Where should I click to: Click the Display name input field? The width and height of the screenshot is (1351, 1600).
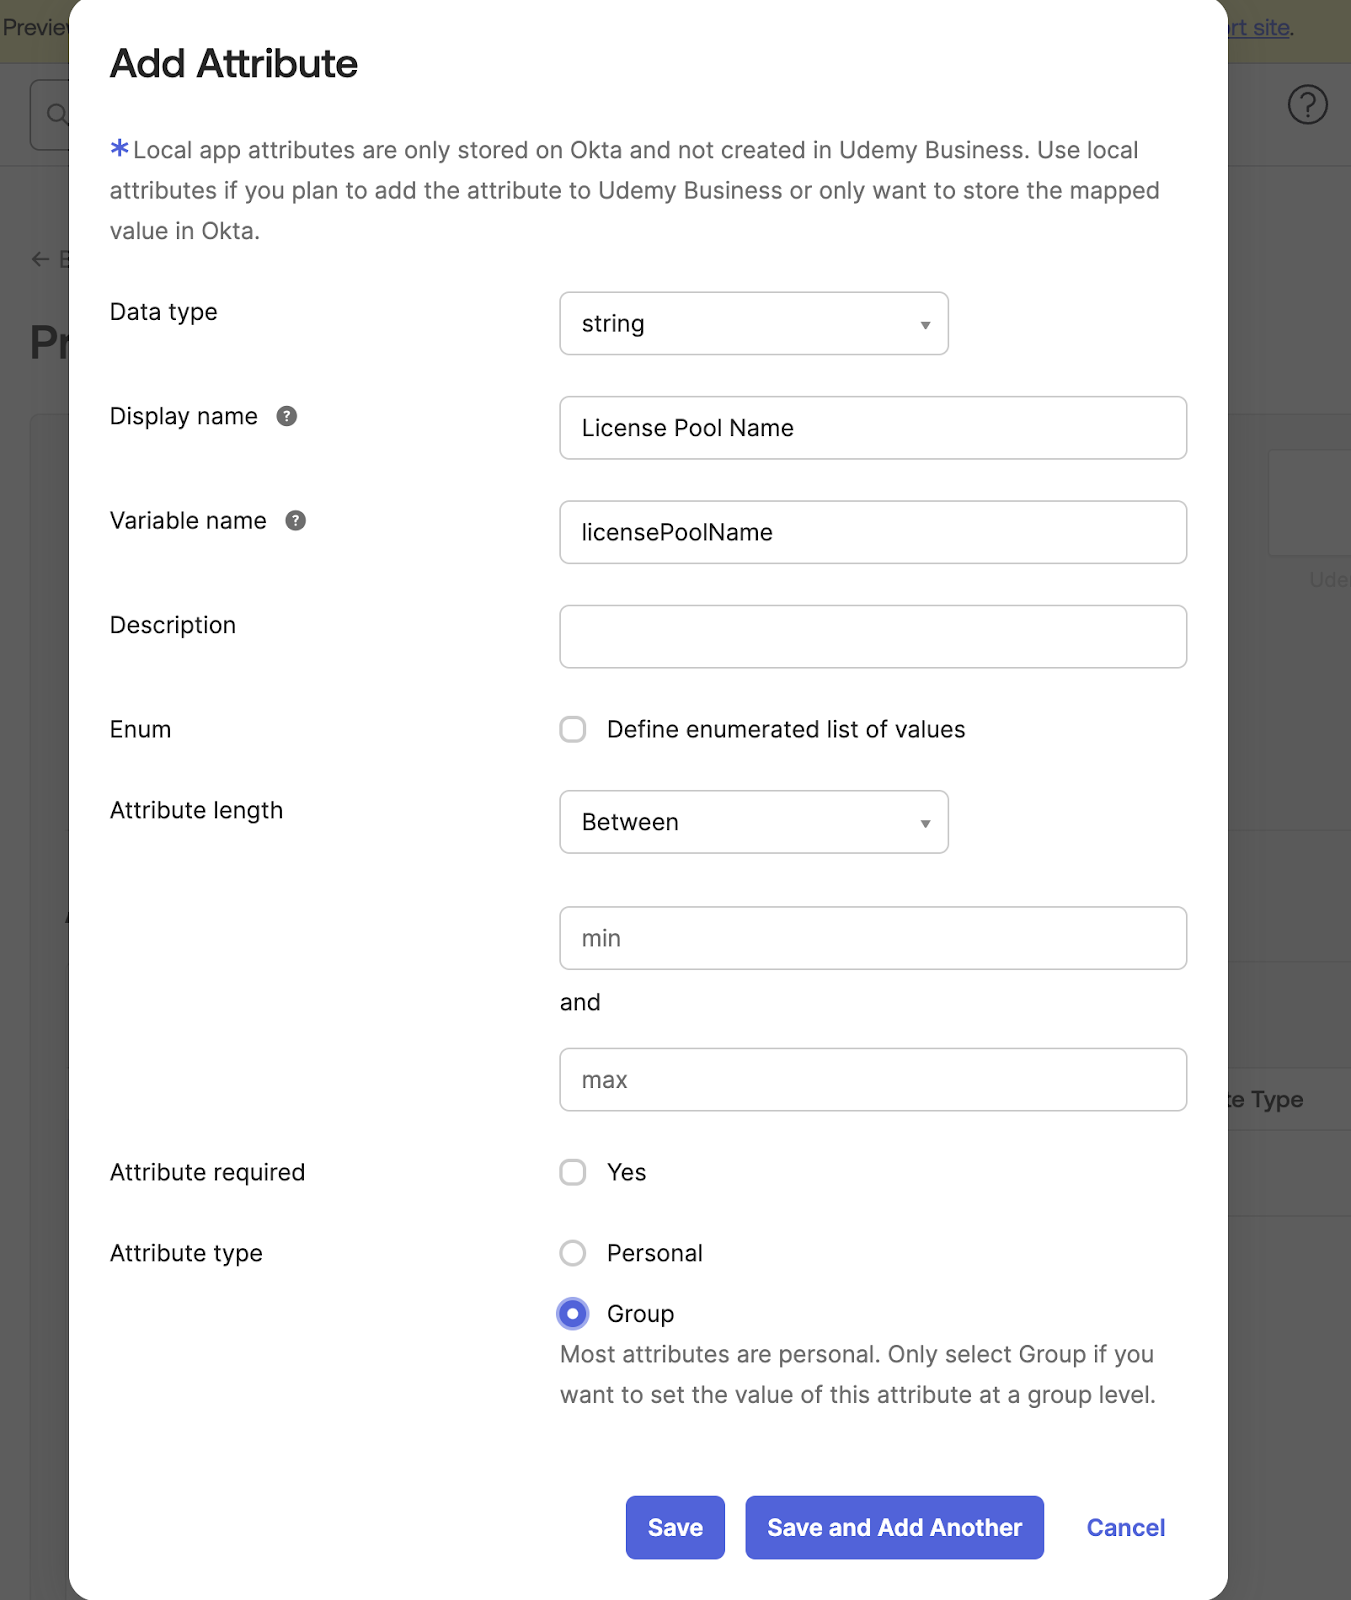pyautogui.click(x=872, y=428)
